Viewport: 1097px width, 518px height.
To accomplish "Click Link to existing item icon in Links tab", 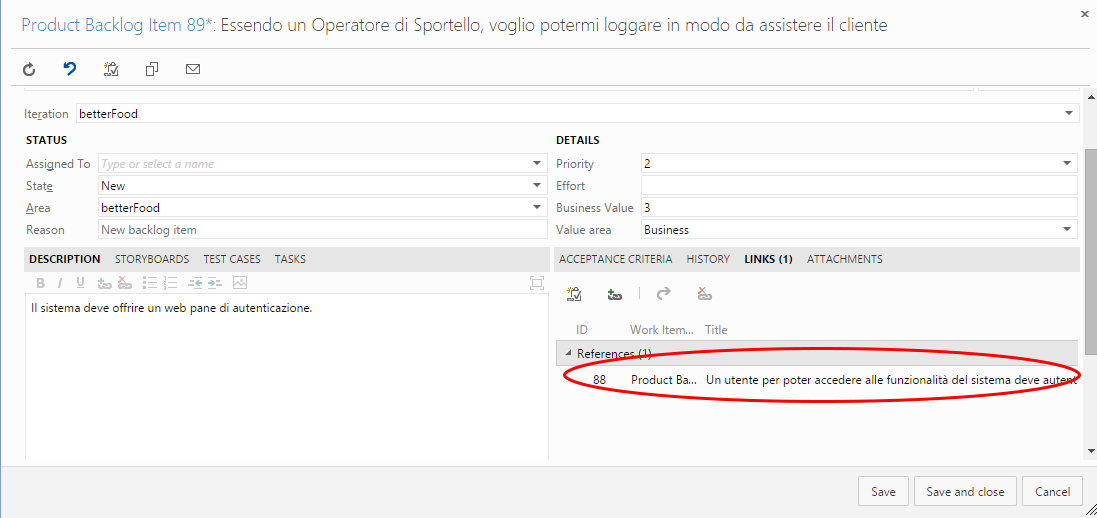I will pos(615,295).
